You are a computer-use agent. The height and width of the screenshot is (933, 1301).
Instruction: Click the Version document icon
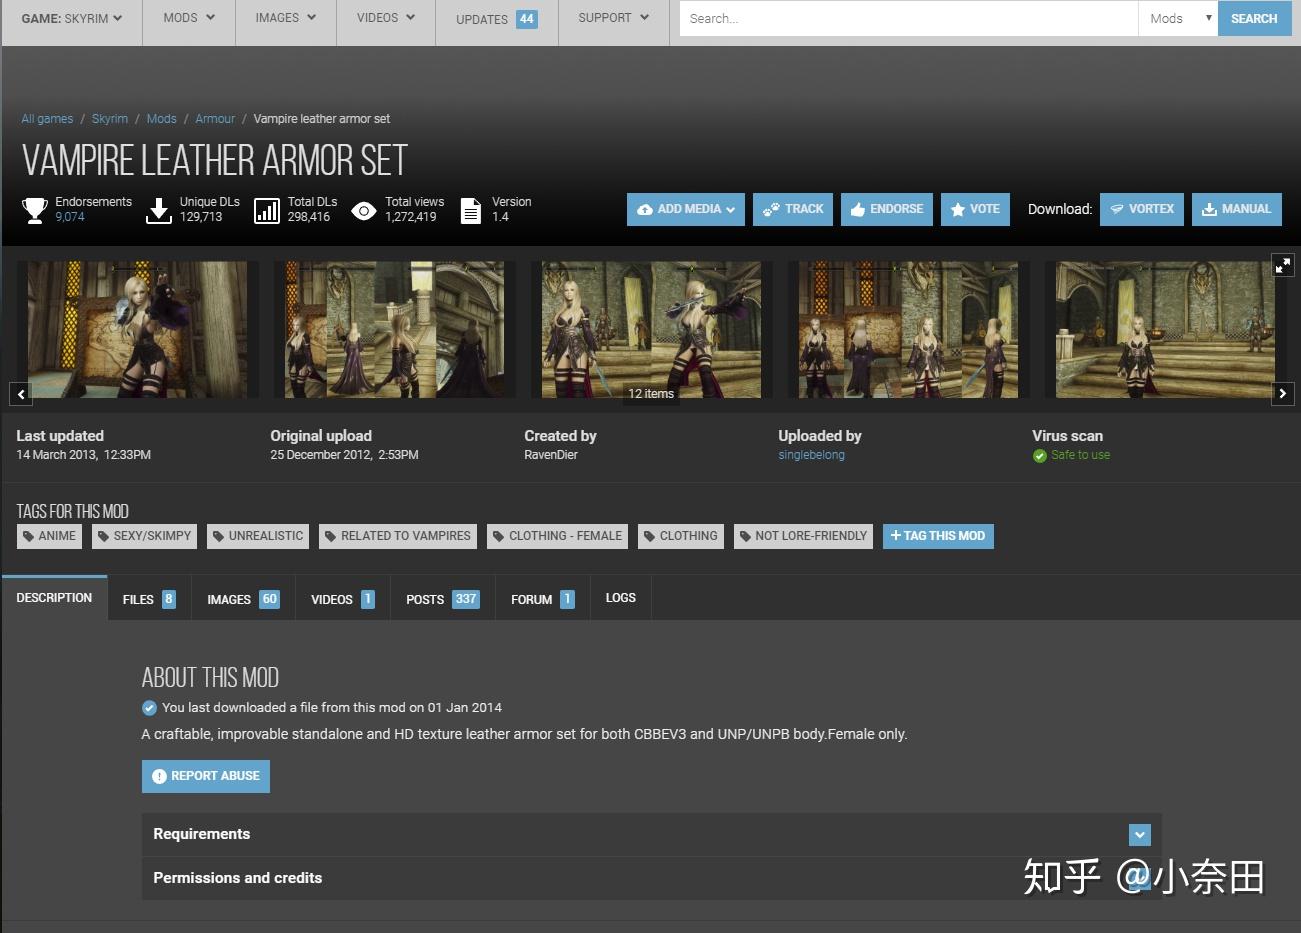[x=471, y=210]
